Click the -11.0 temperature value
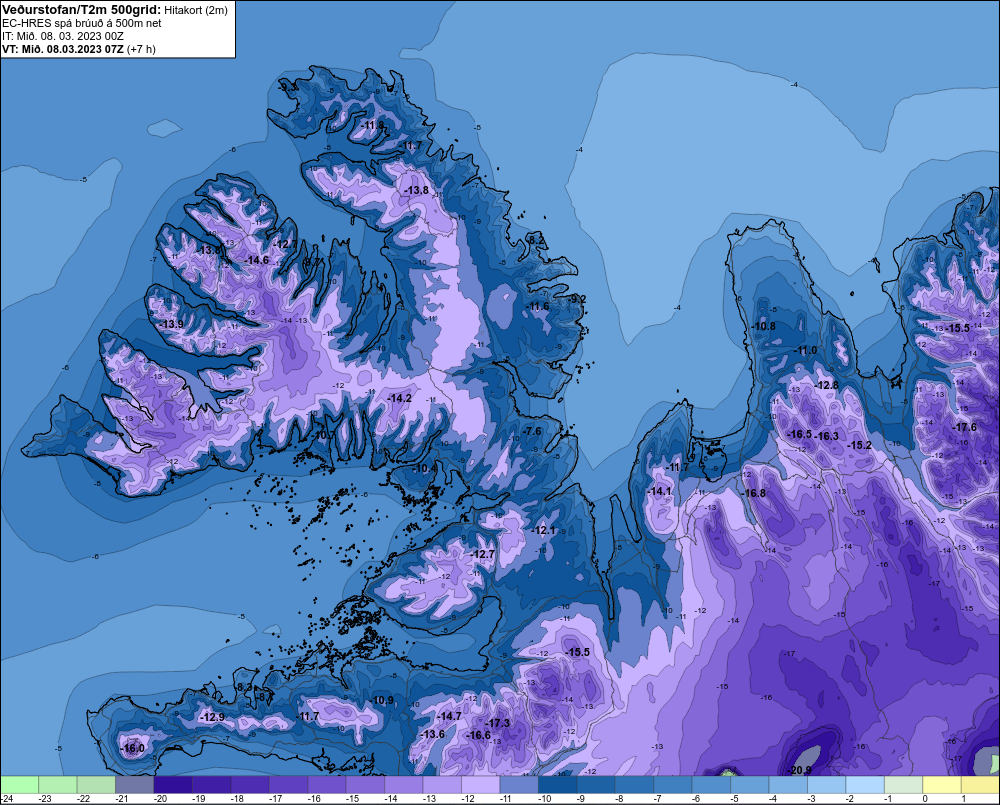Viewport: 1000px width, 805px height. pos(806,351)
